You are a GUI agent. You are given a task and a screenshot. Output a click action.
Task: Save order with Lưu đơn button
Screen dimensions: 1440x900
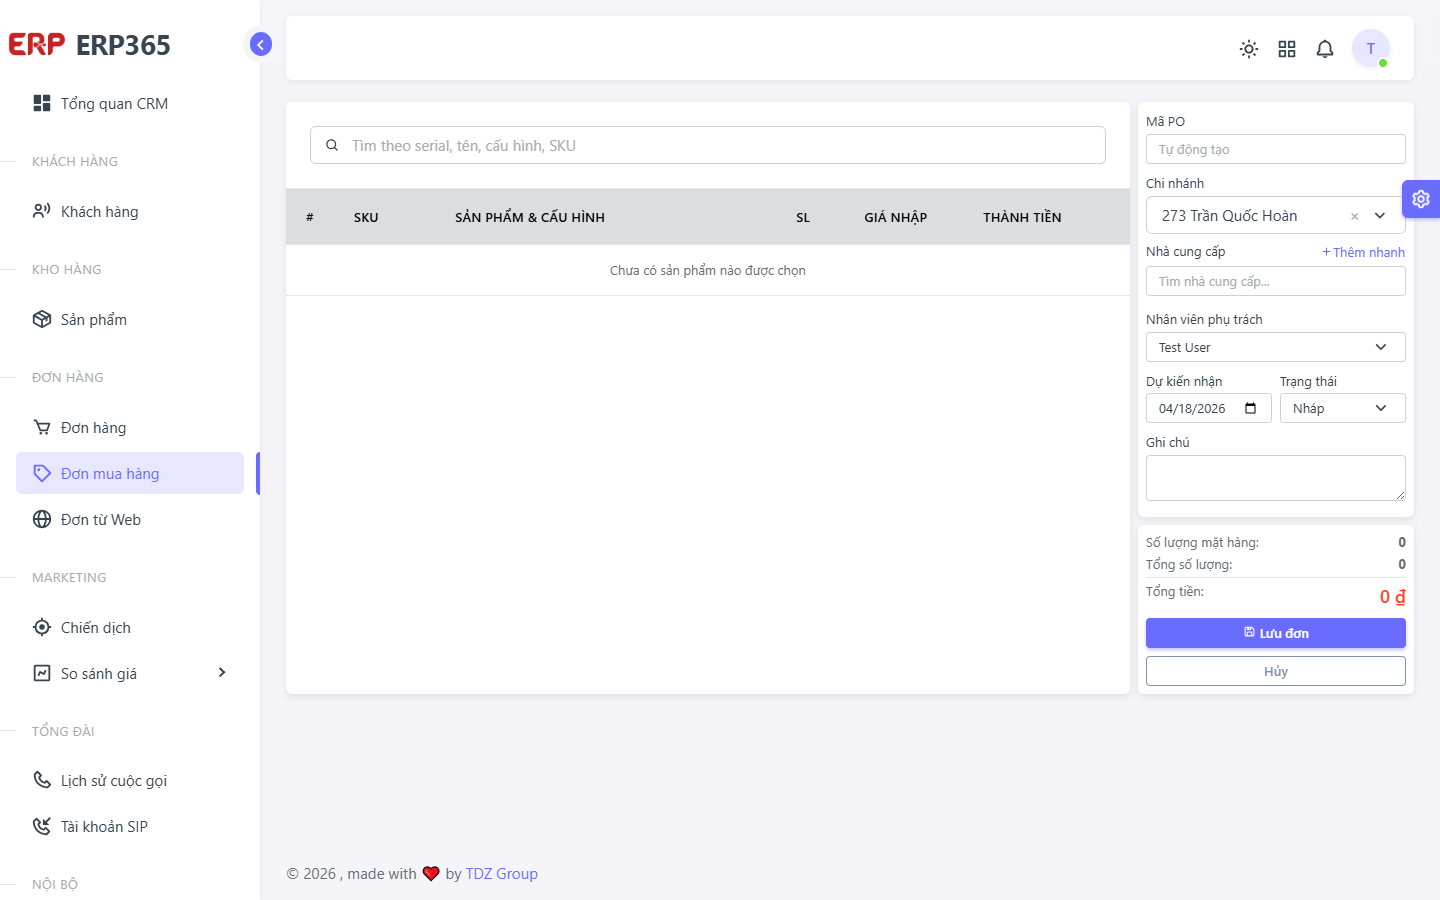click(x=1276, y=633)
